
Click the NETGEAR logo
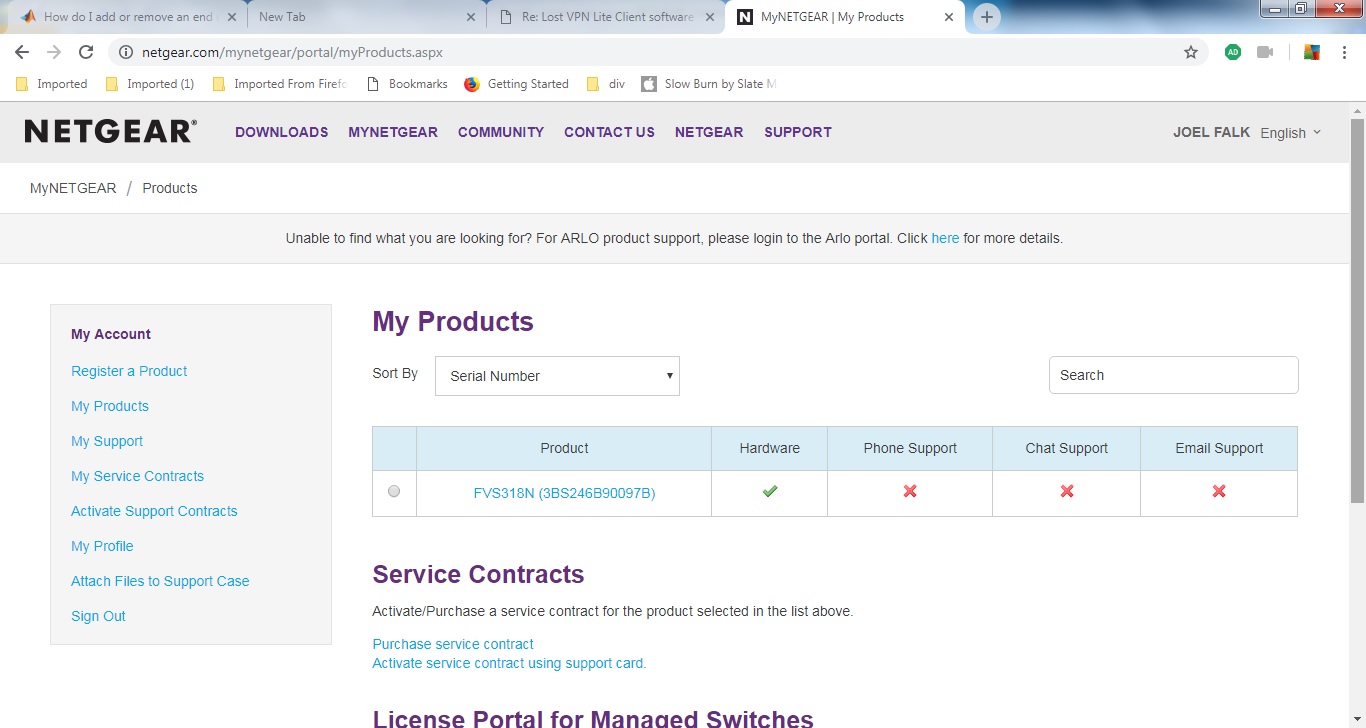point(110,131)
